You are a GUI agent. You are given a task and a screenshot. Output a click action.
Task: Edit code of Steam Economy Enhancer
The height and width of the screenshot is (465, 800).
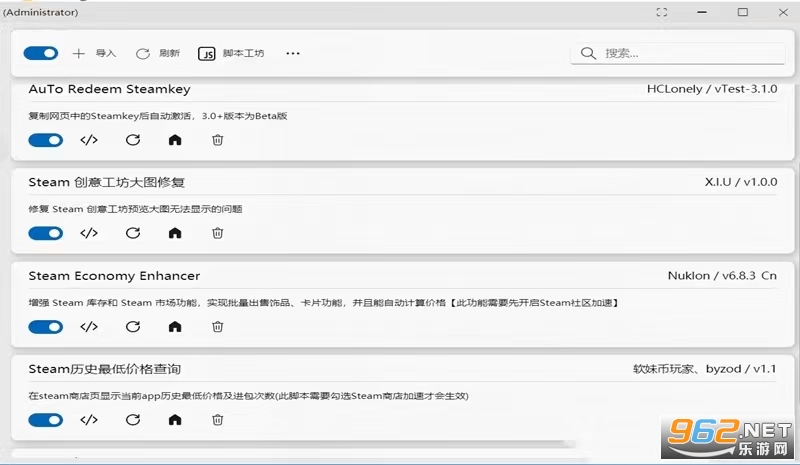[89, 327]
